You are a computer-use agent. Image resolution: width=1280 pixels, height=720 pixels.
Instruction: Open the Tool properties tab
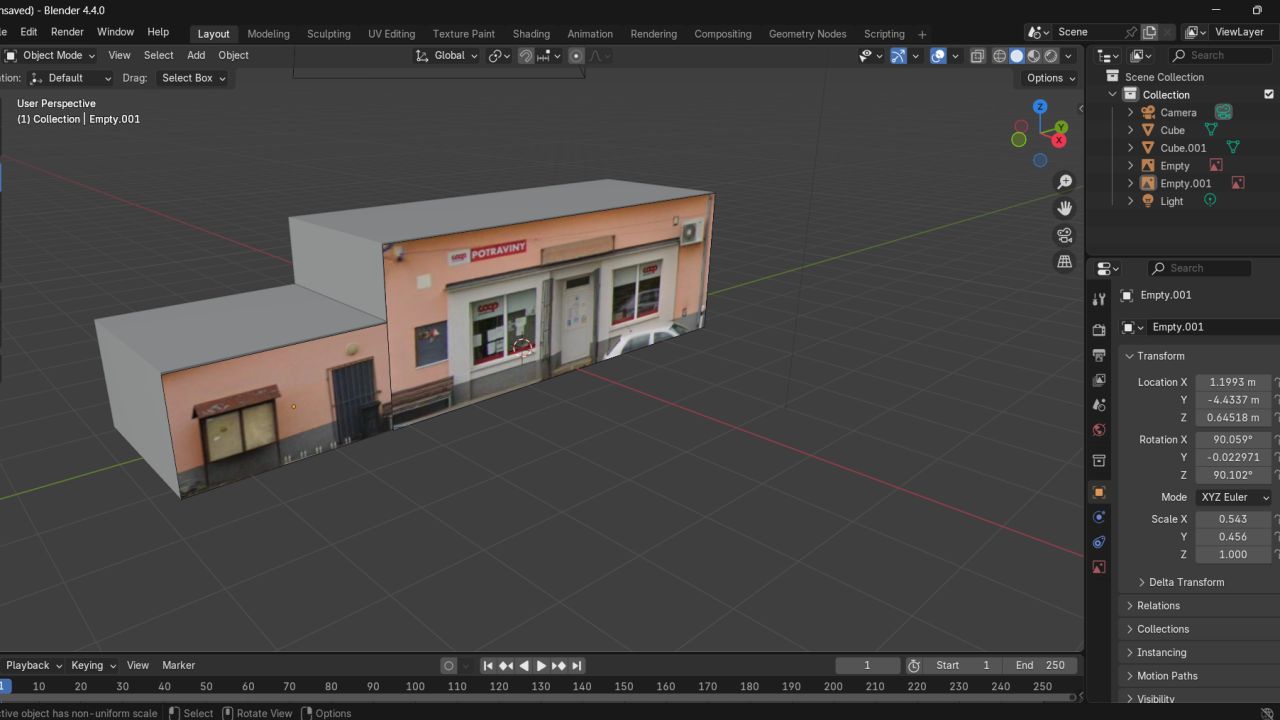[x=1099, y=299]
